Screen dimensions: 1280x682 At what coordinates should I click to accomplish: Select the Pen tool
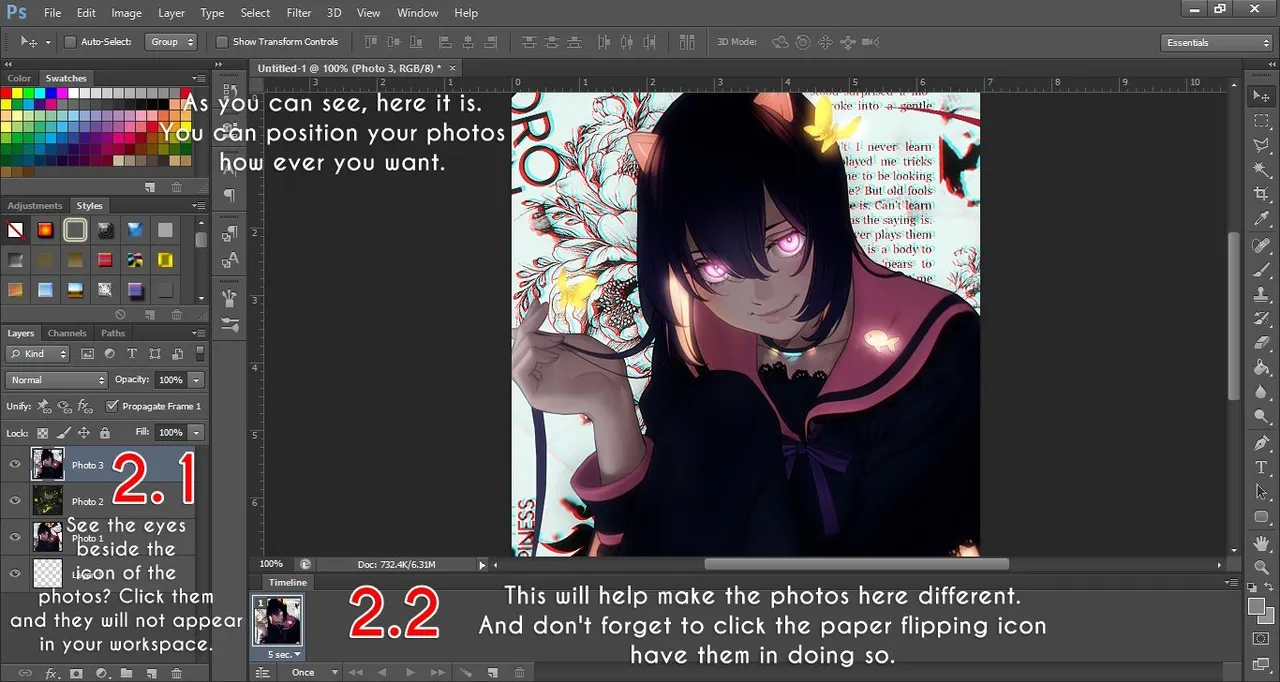[1261, 443]
